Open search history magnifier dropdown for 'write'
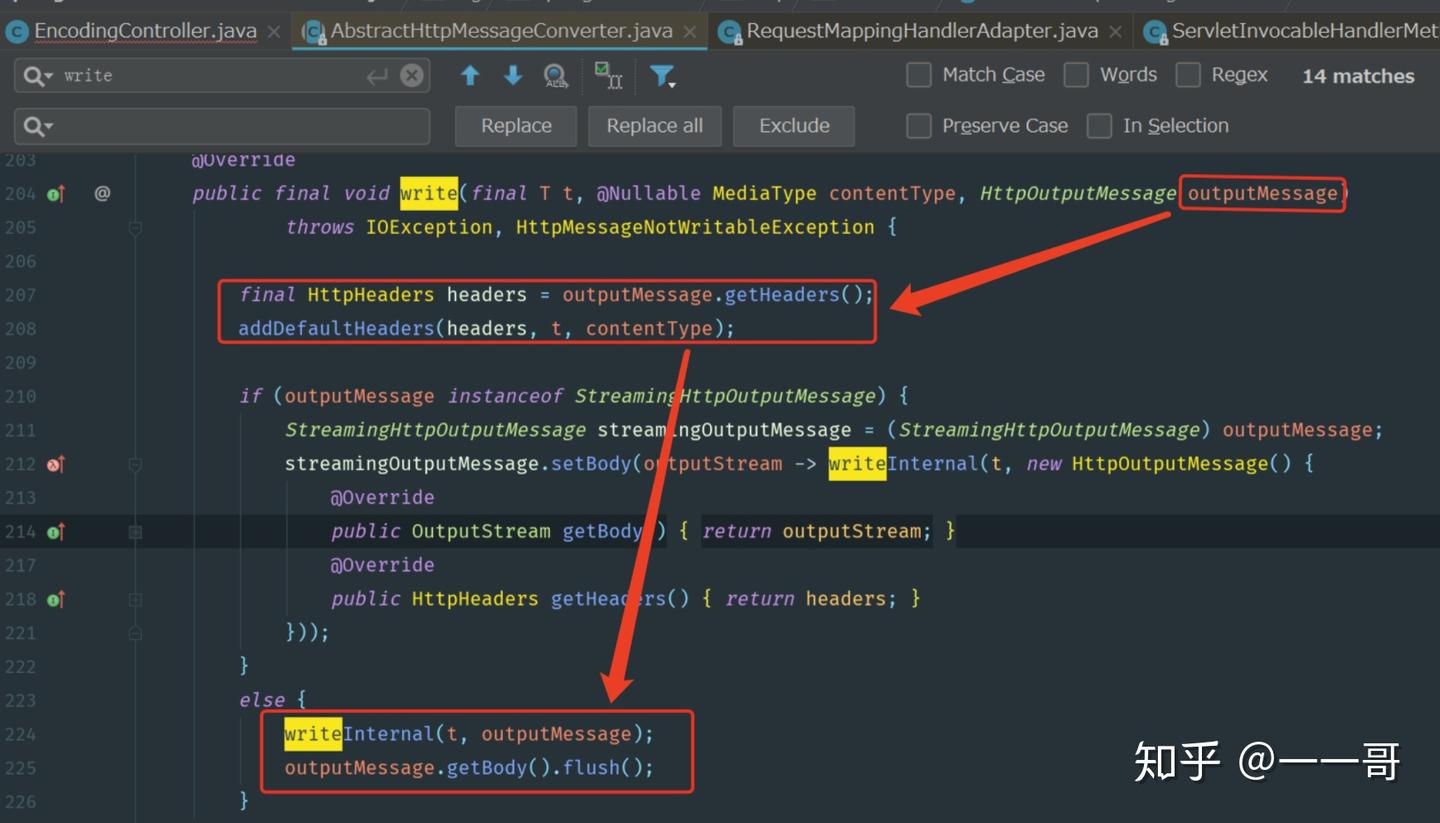 (38, 76)
